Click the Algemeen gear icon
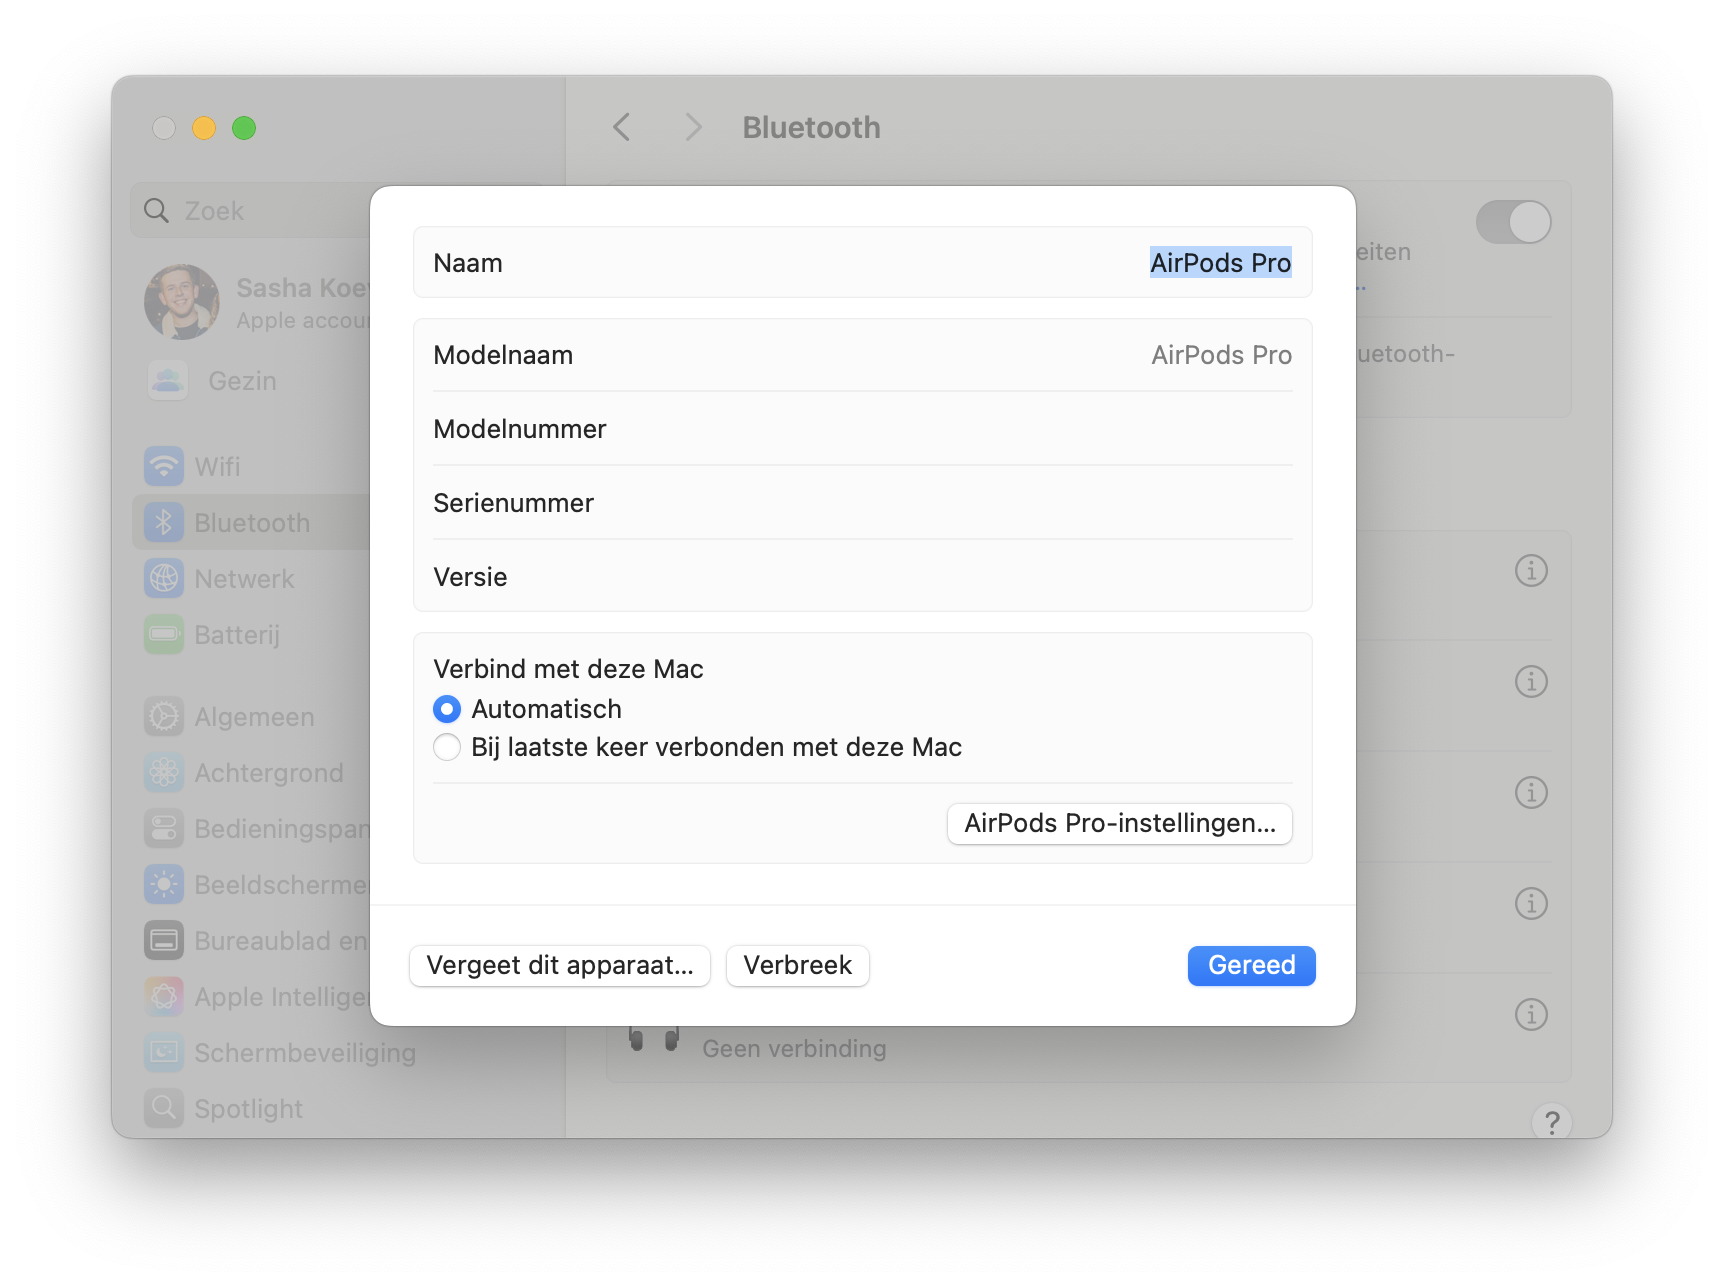 click(x=164, y=716)
